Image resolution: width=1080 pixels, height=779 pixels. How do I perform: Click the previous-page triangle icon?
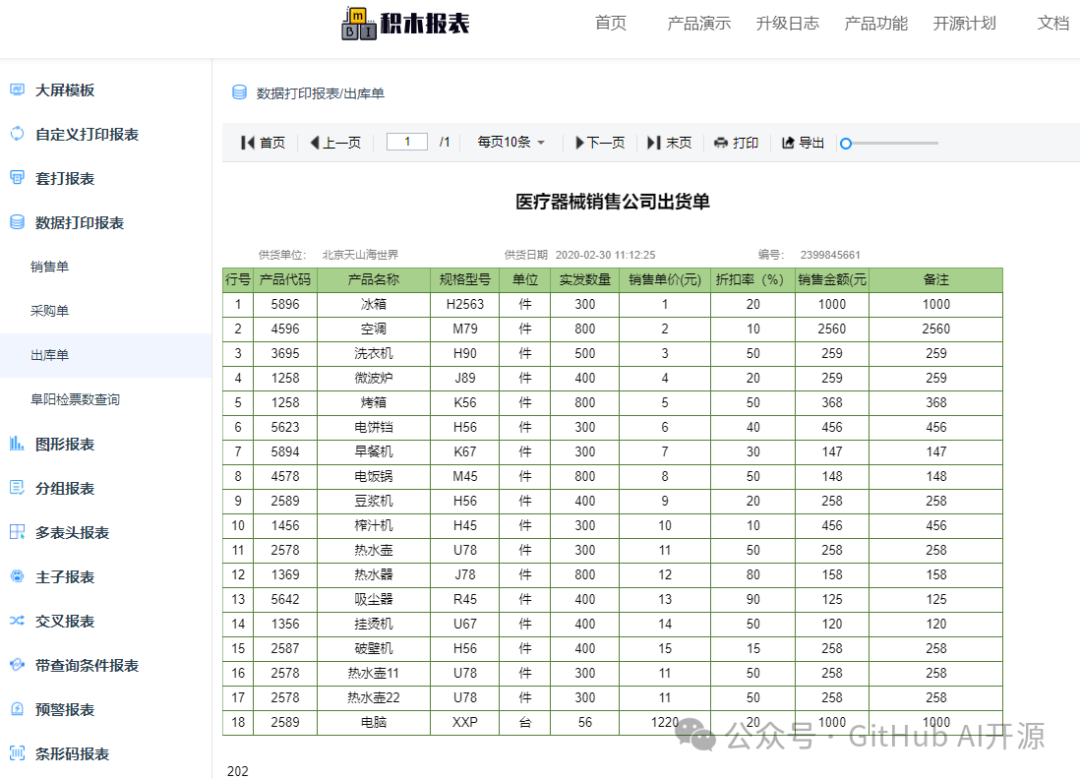315,143
